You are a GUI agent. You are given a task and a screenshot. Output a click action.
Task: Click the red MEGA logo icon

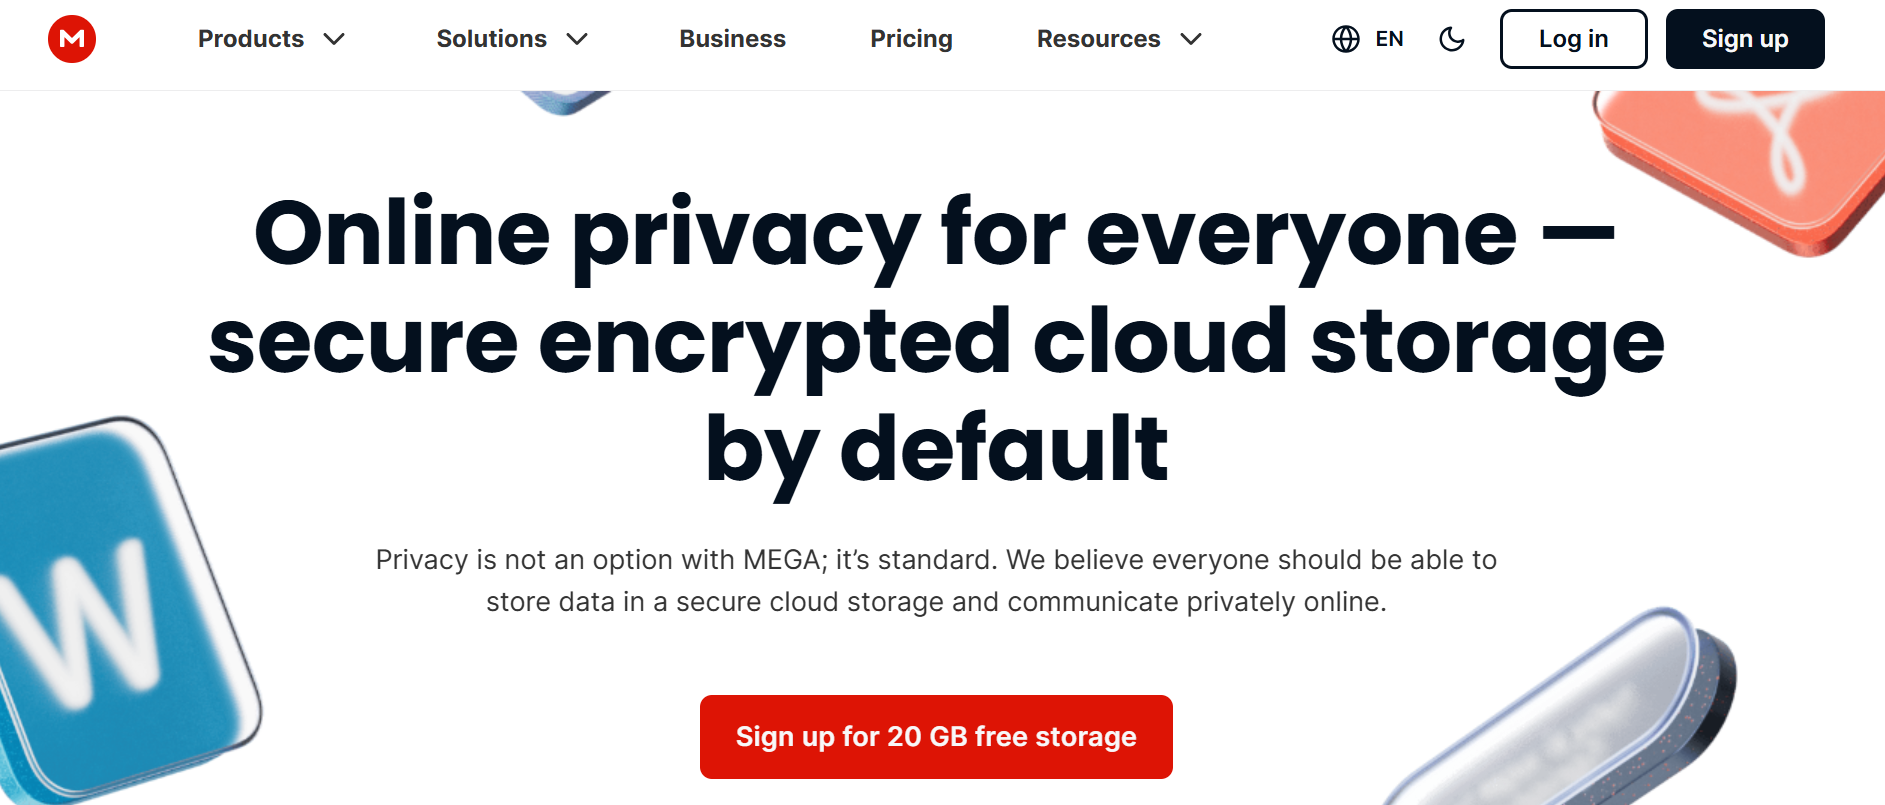click(x=72, y=39)
